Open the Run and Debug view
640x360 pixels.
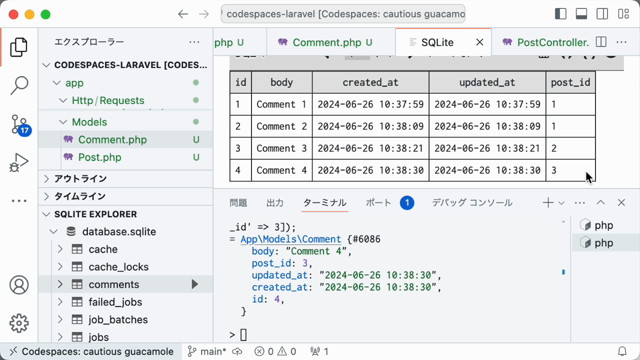click(x=19, y=162)
